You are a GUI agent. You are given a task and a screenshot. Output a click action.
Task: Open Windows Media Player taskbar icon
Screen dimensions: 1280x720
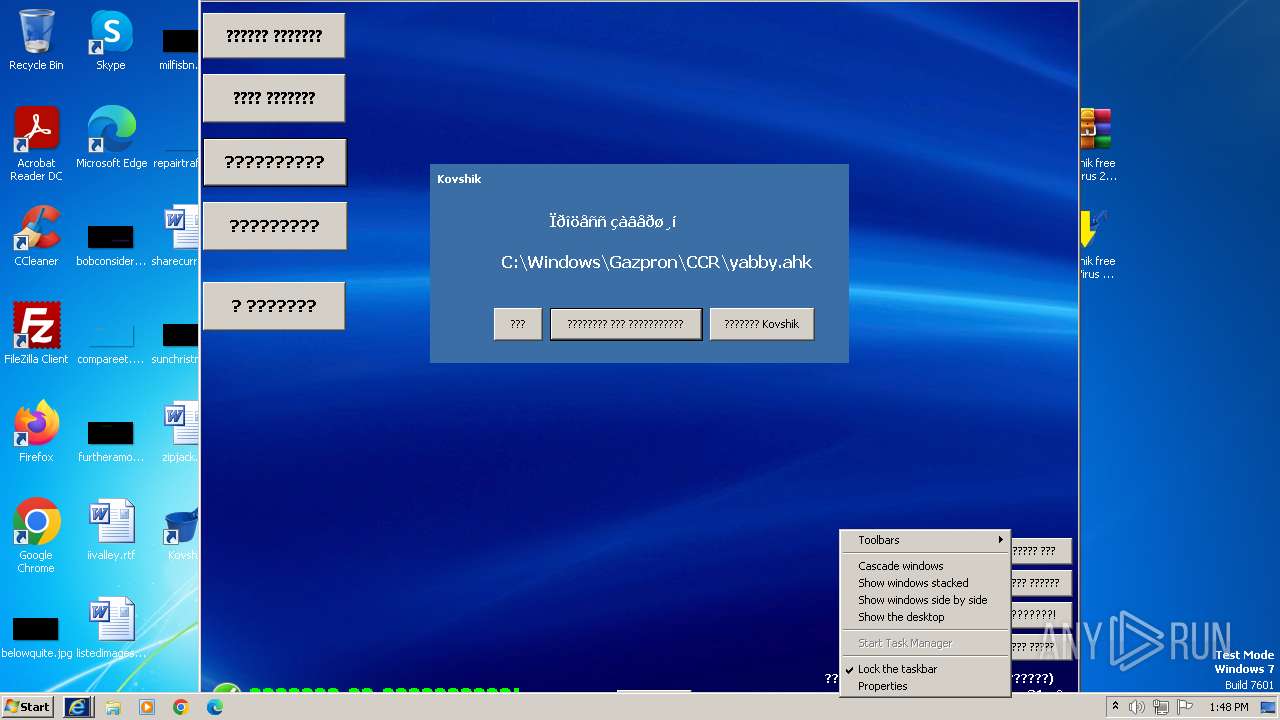pyautogui.click(x=147, y=707)
